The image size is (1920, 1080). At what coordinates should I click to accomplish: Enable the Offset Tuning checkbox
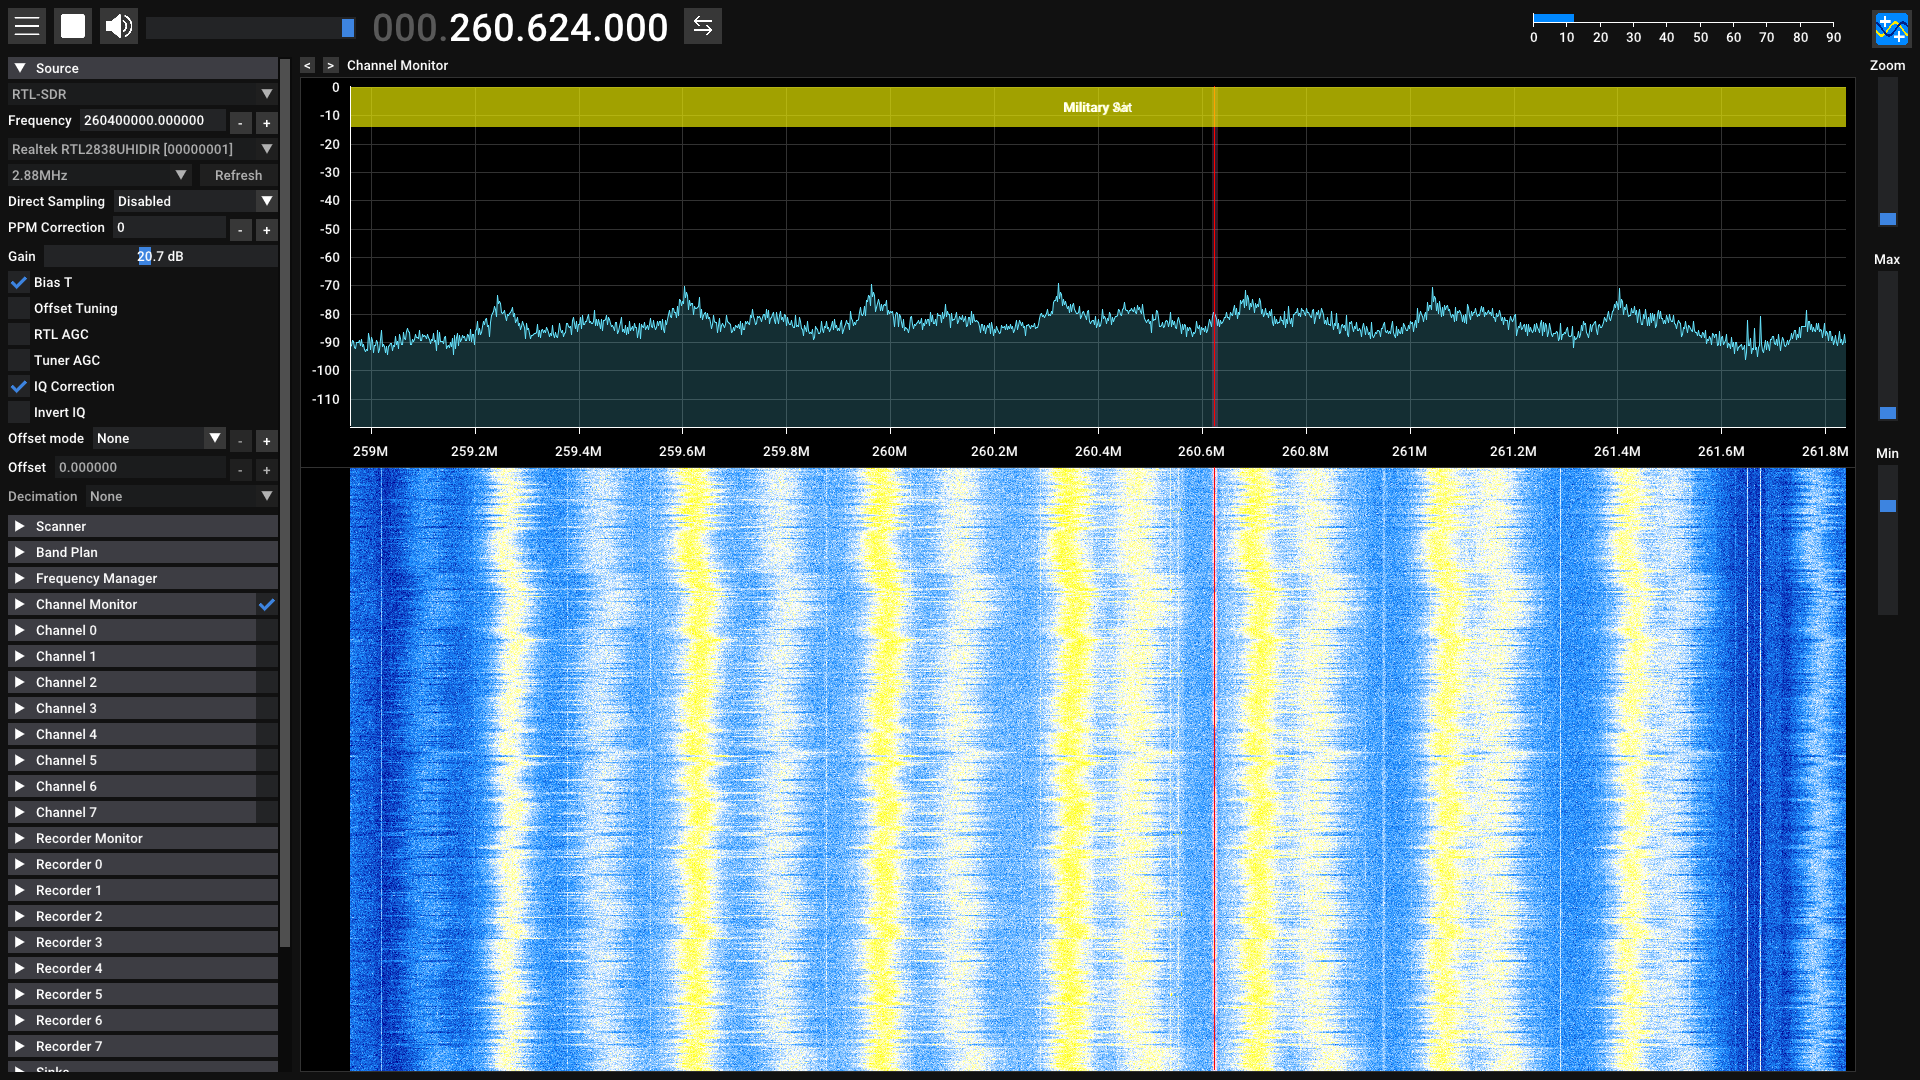coord(19,309)
